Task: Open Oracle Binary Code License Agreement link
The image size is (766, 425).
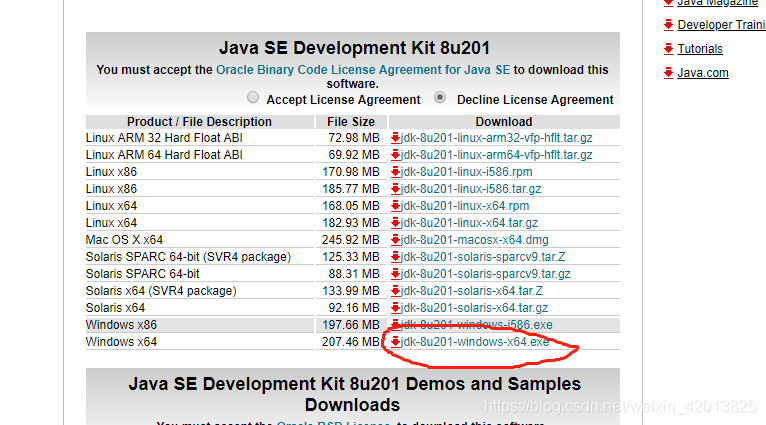Action: tap(363, 70)
